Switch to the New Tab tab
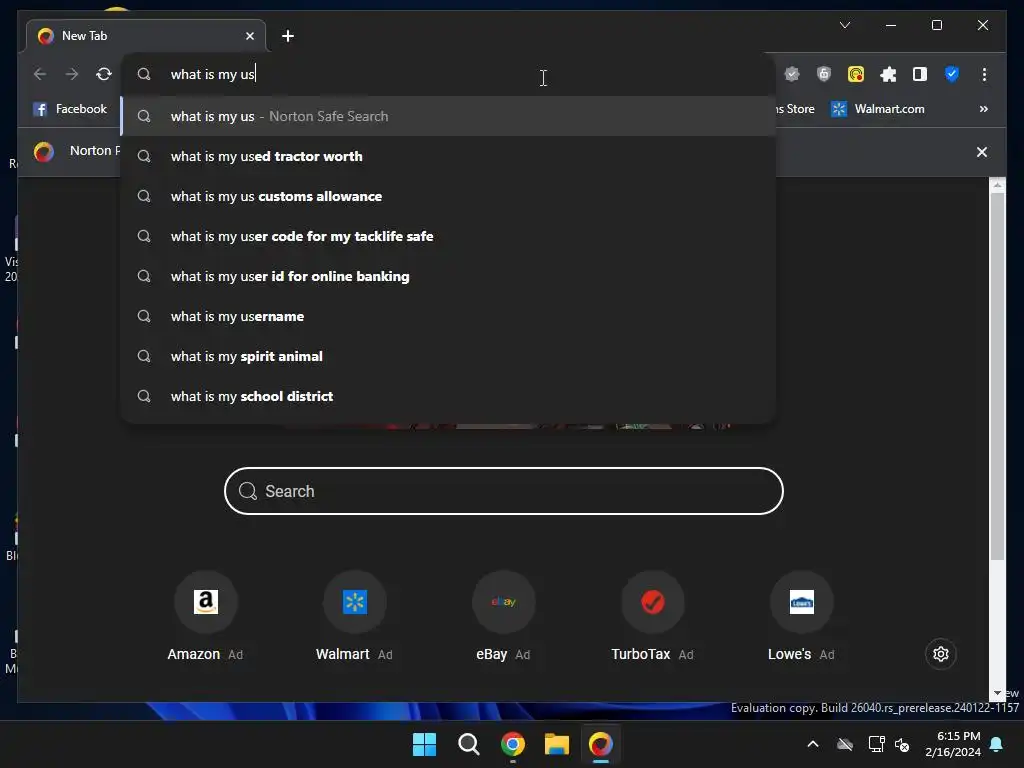The image size is (1024, 768). pyautogui.click(x=146, y=36)
